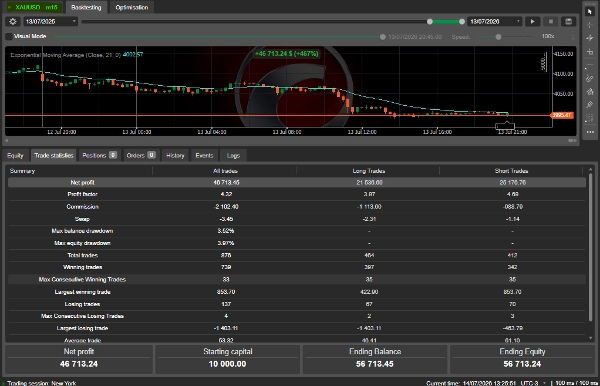
Task: Click the bottom Net profit value 46 713.24
Action: (79, 364)
